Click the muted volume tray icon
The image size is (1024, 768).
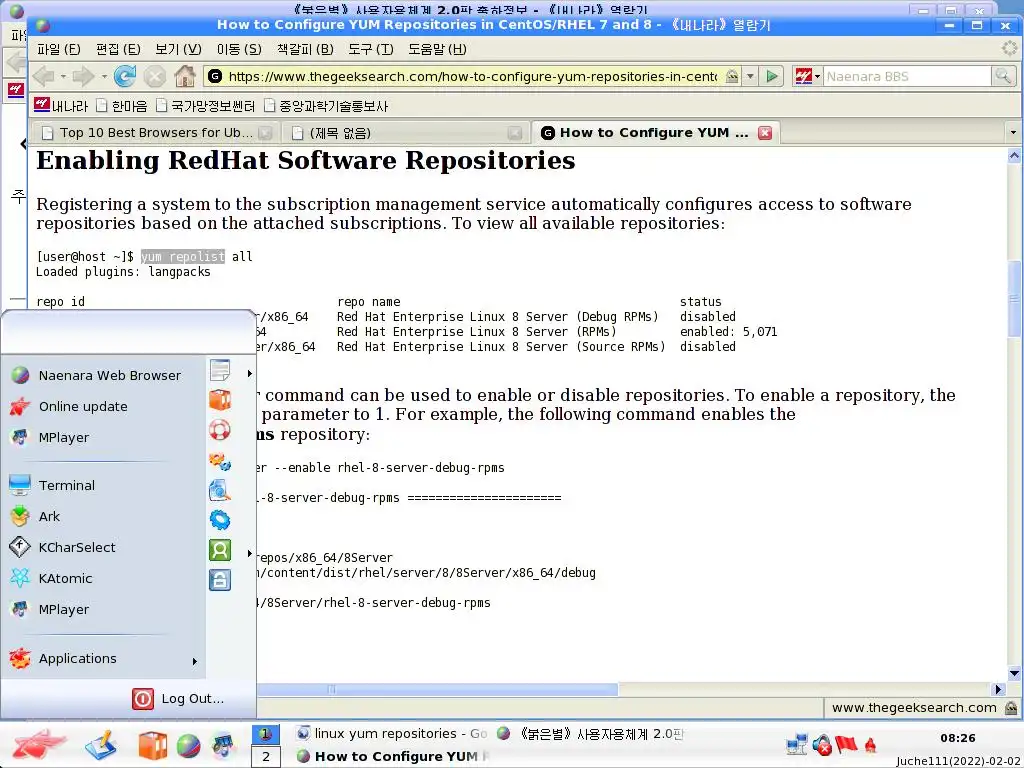tap(822, 744)
